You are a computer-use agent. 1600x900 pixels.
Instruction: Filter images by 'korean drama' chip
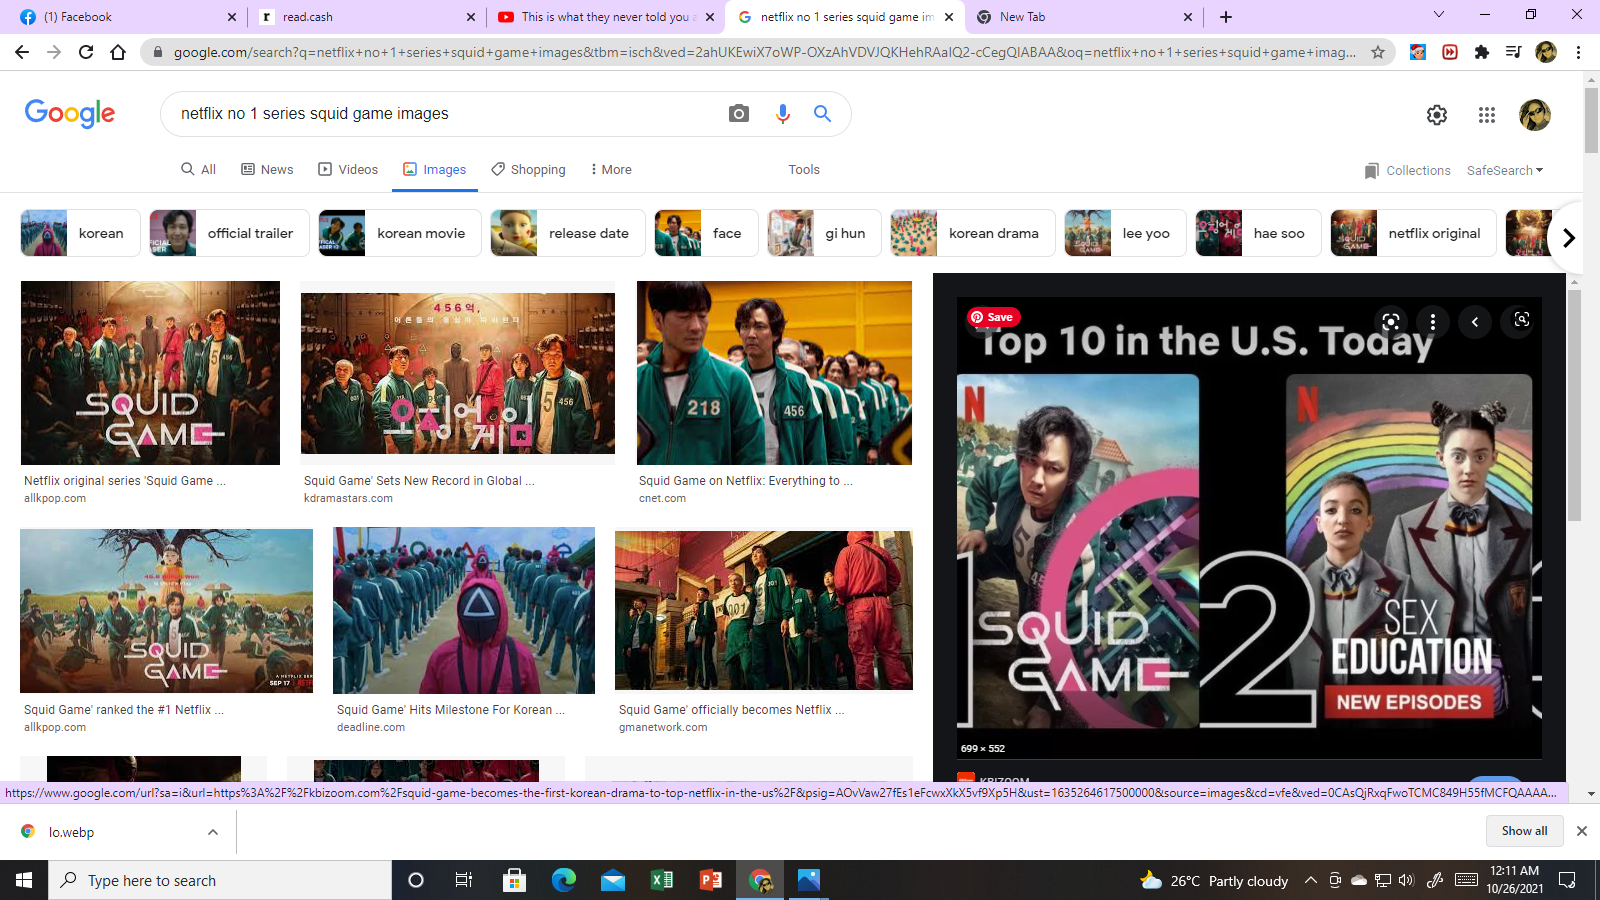[x=972, y=233]
